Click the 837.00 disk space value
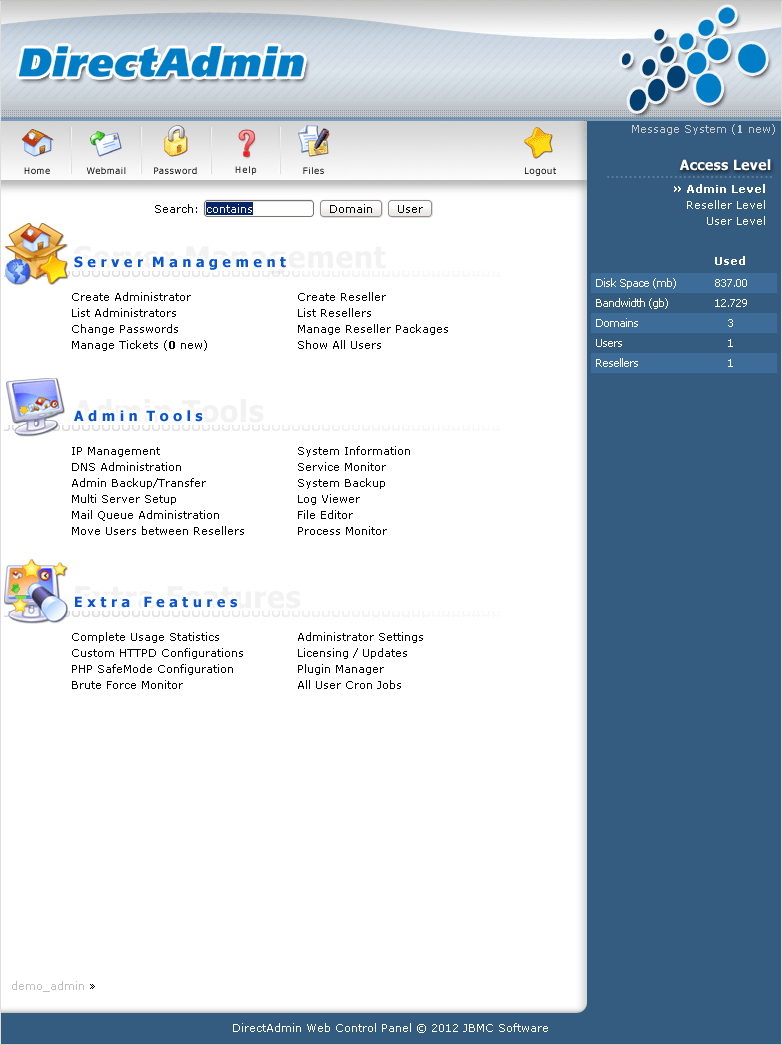This screenshot has height=1045, width=782. (x=731, y=283)
